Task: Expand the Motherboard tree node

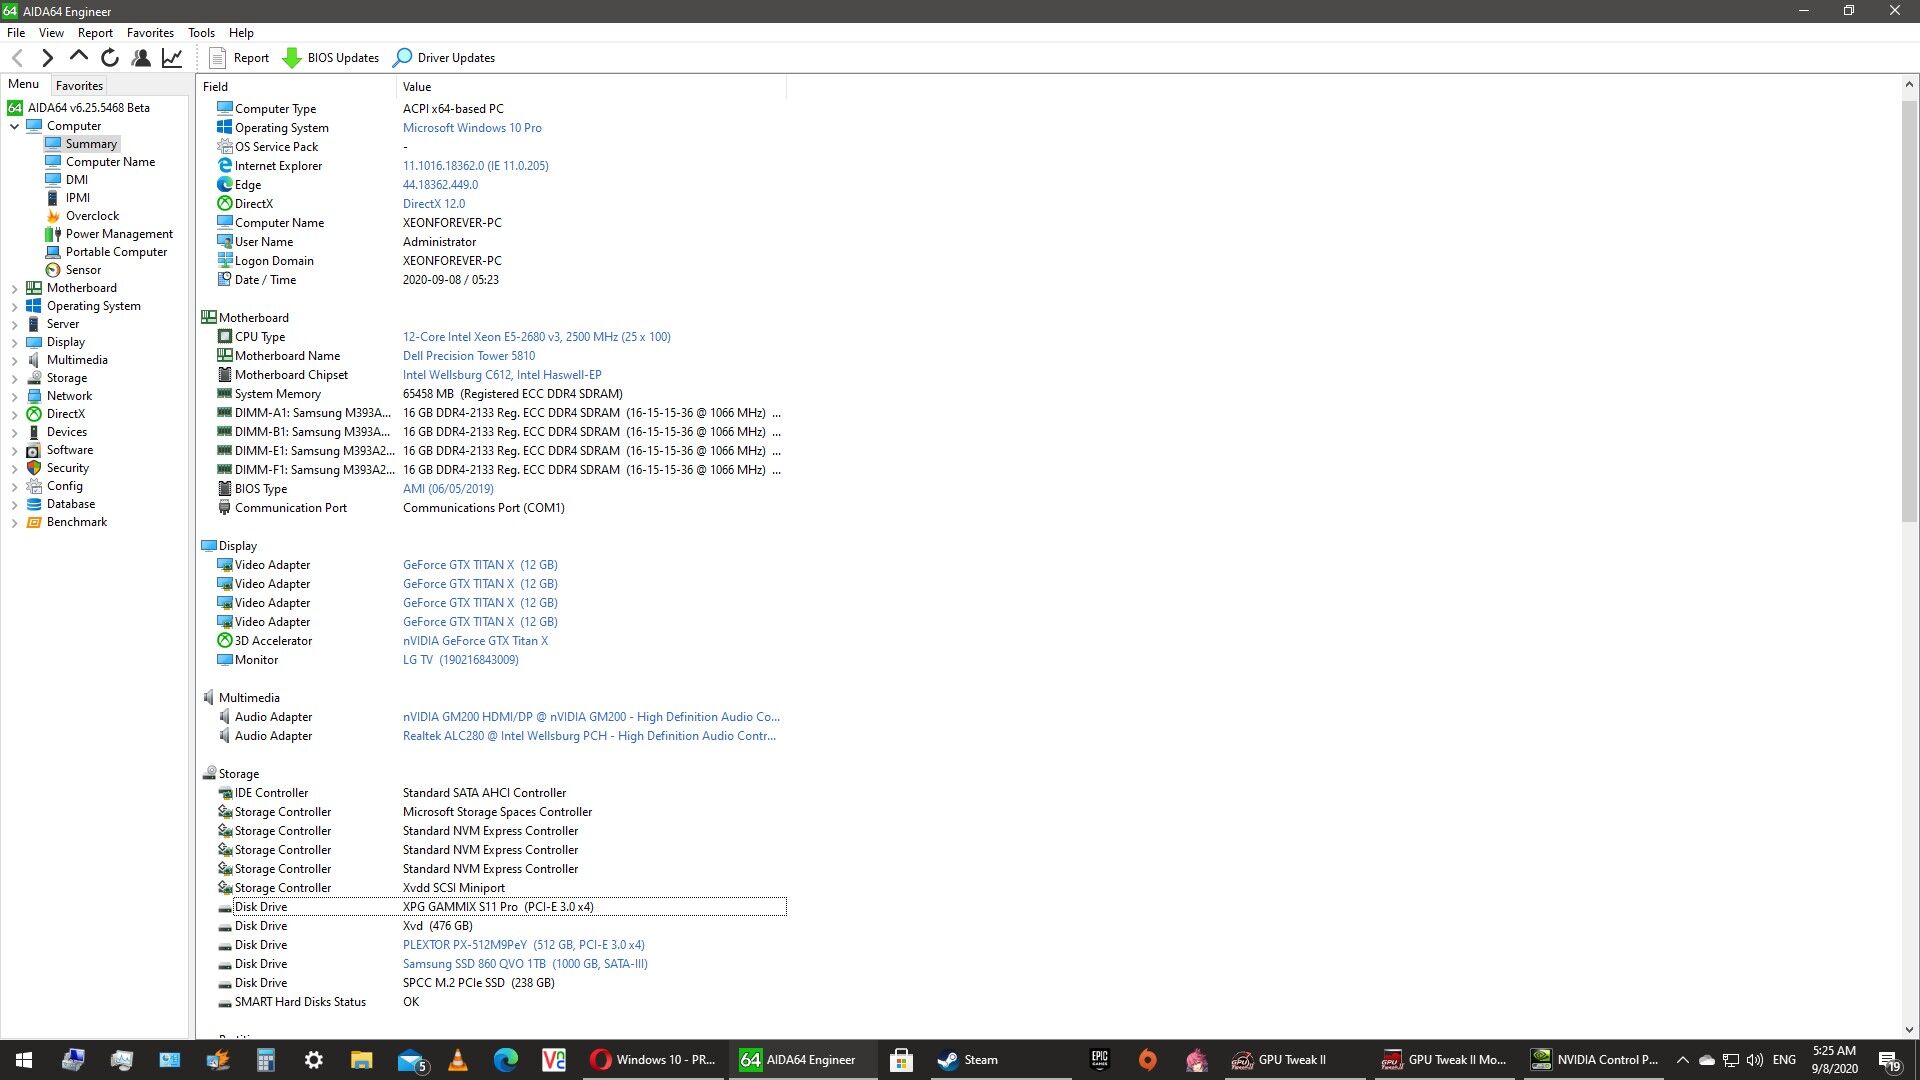Action: pos(15,288)
